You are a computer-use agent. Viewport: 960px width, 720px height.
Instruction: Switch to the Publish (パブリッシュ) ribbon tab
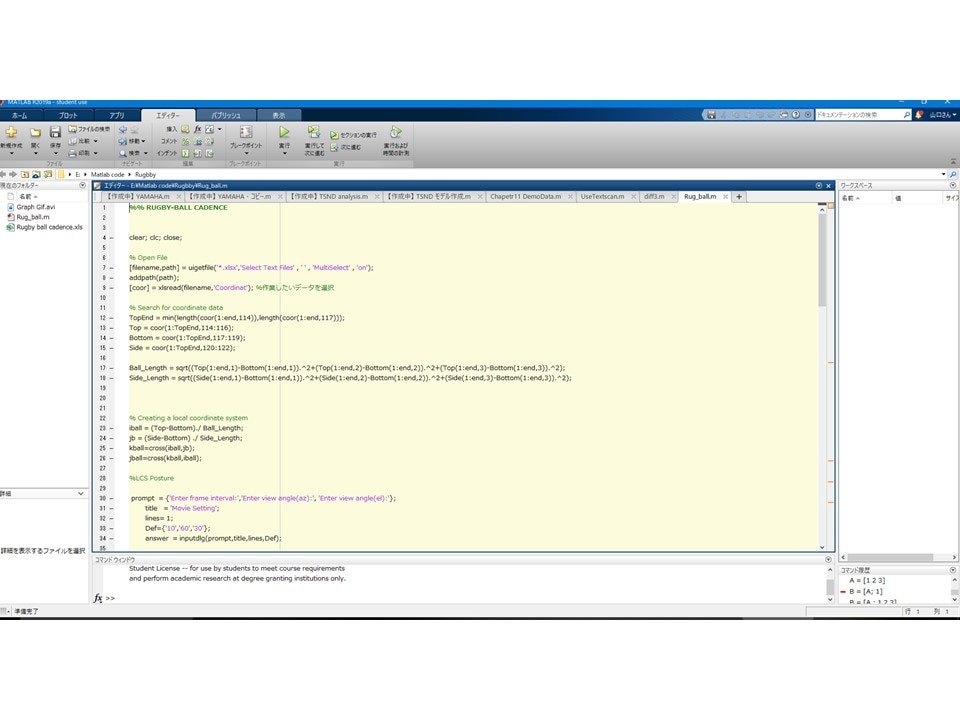[226, 115]
